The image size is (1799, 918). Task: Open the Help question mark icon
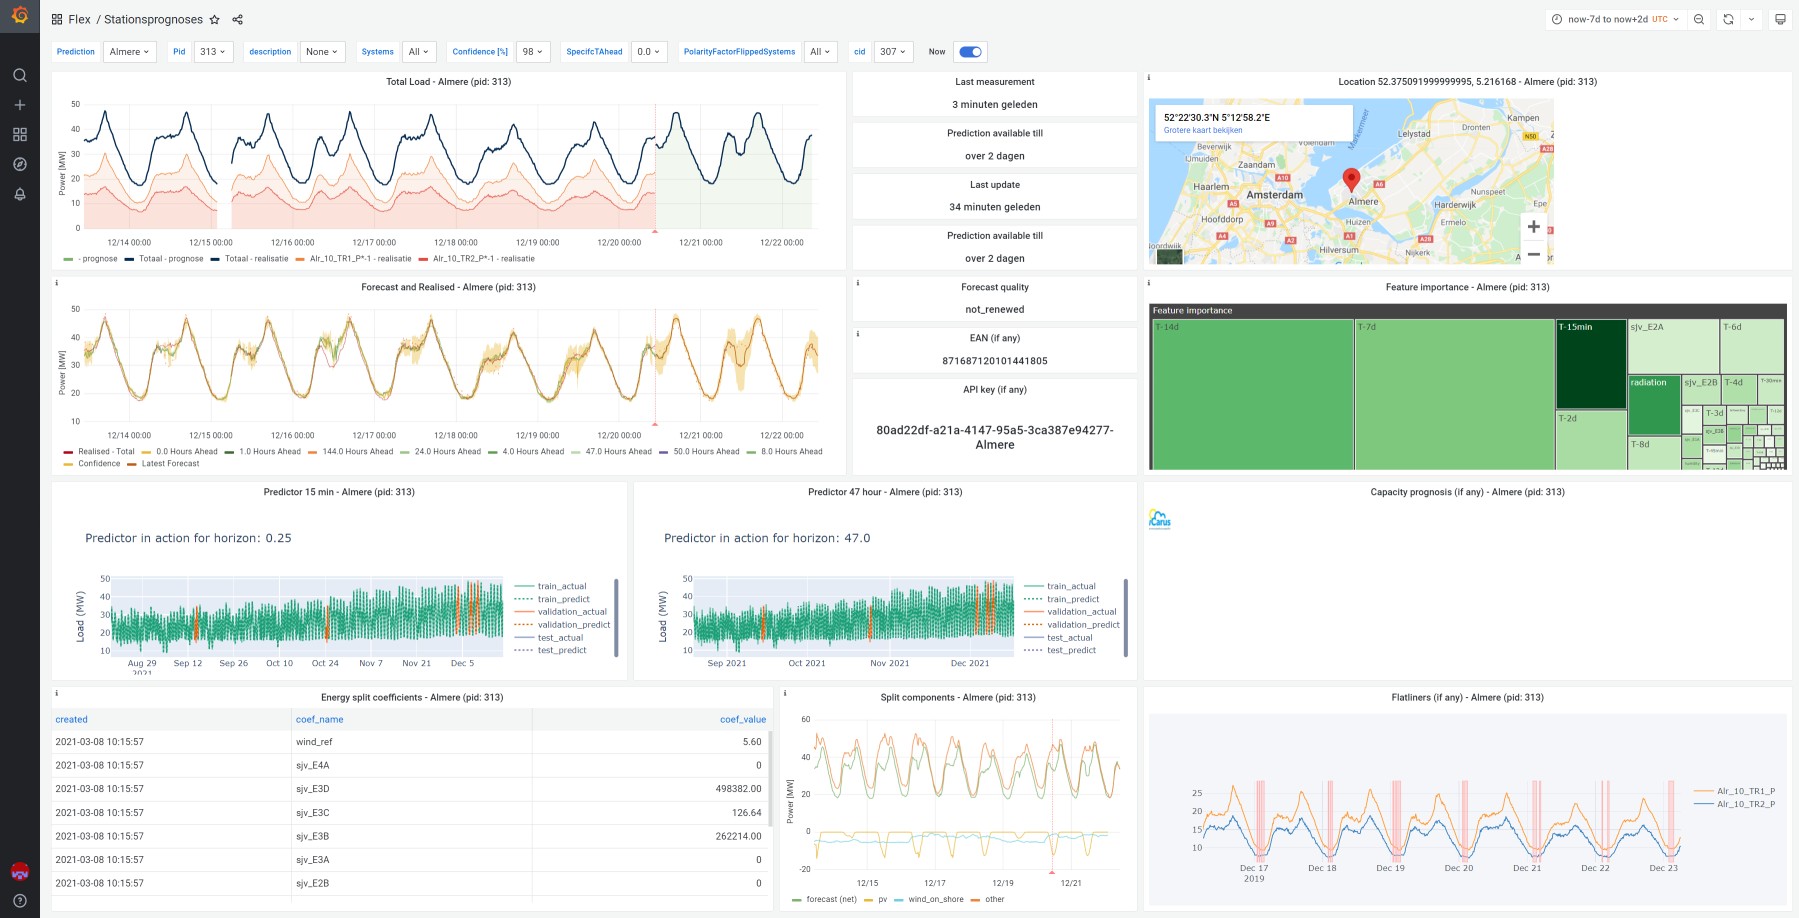pos(20,900)
